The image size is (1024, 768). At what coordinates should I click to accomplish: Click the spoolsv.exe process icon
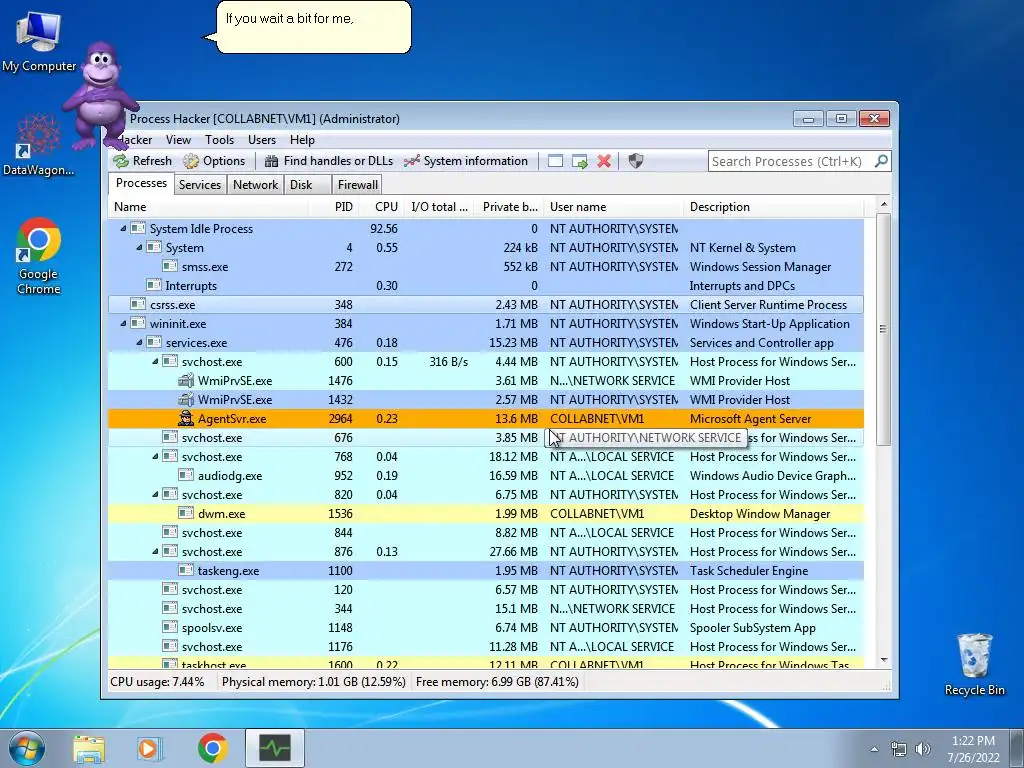(170, 628)
